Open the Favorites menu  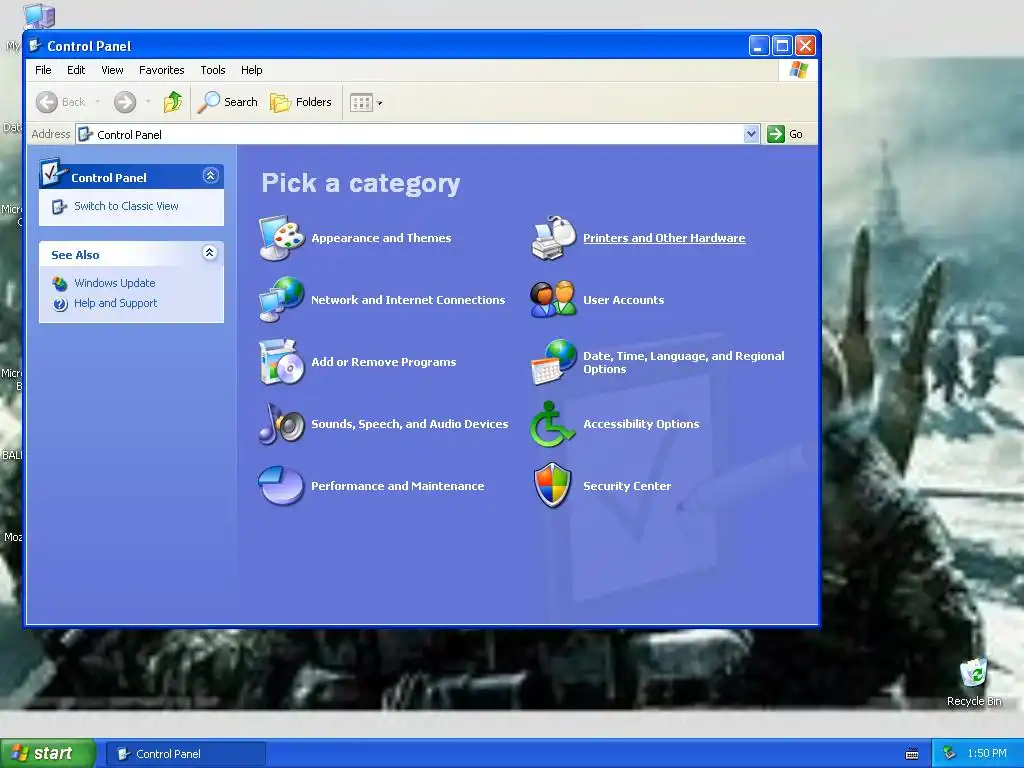click(x=161, y=70)
